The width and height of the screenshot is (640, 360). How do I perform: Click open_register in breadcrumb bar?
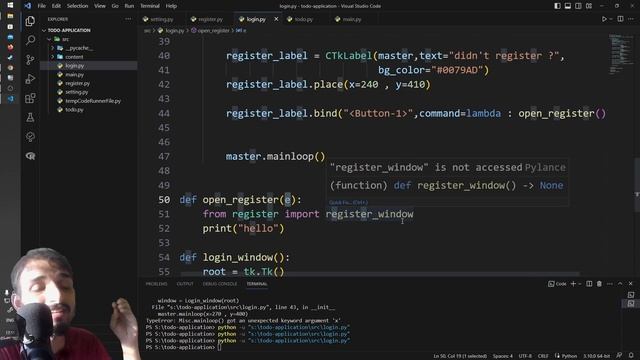213,31
